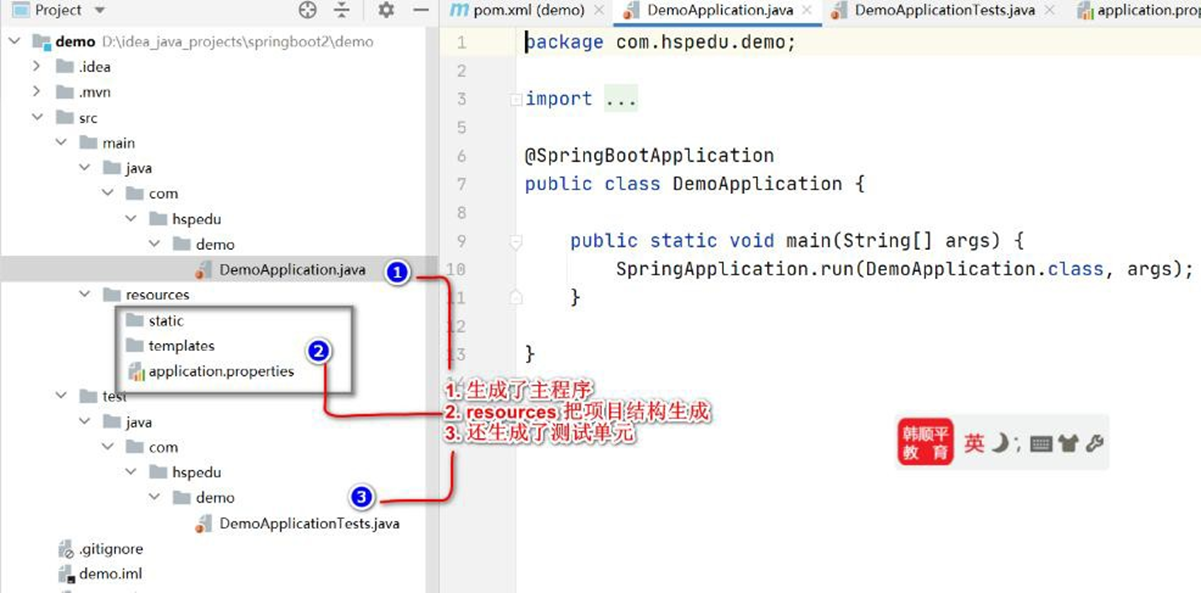Expand the .mvn folder
This screenshot has height=593, width=1201.
coord(37,92)
